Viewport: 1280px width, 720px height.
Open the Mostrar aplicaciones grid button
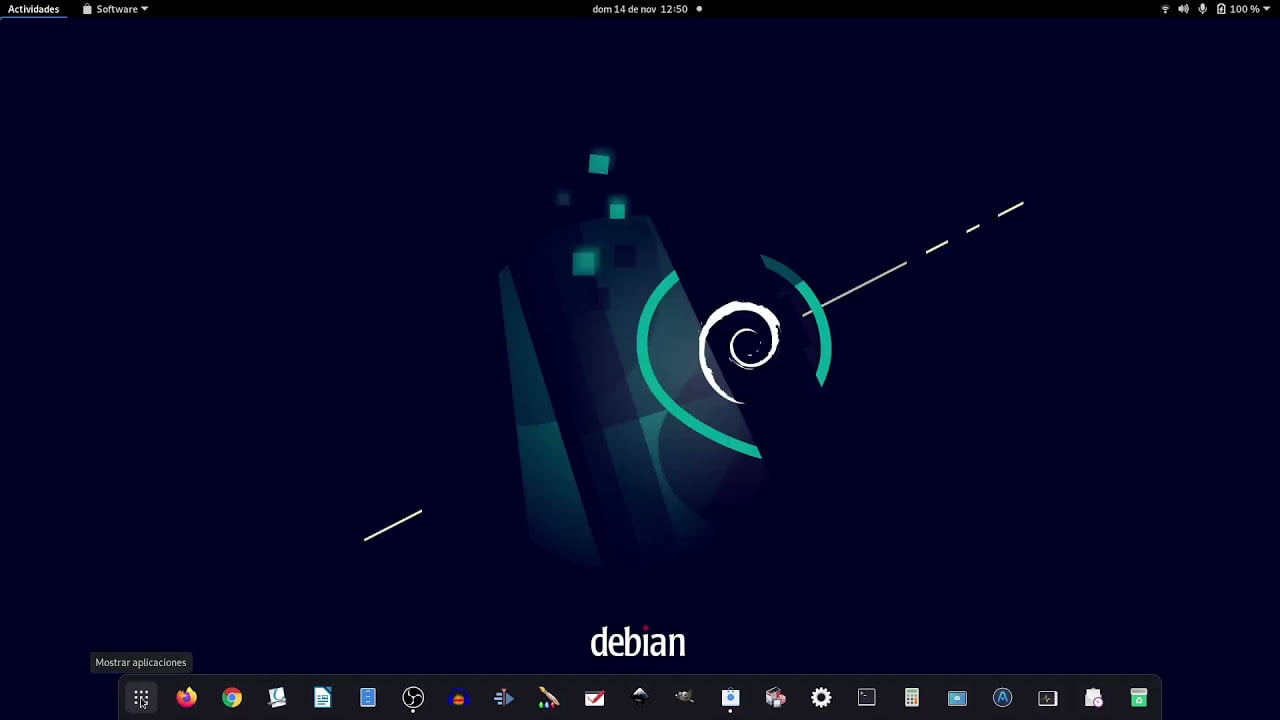(141, 698)
